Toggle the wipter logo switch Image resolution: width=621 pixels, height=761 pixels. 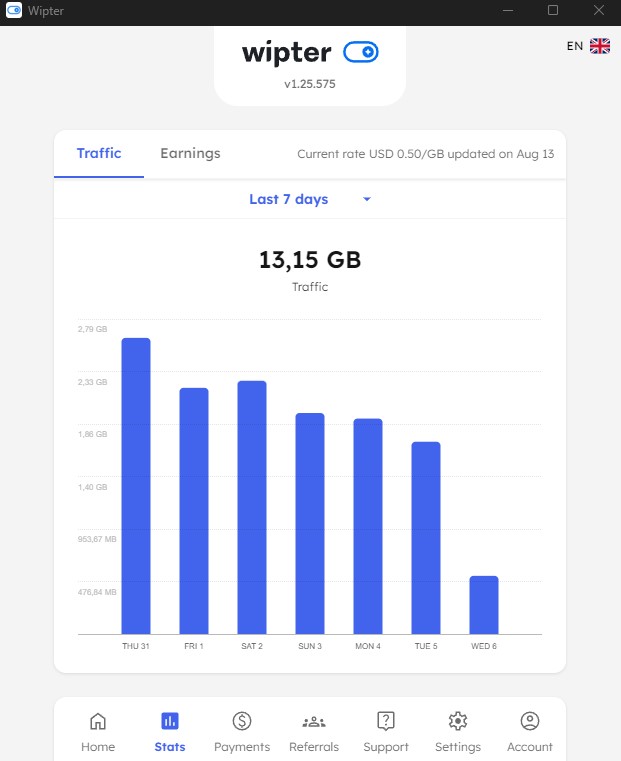tap(360, 52)
